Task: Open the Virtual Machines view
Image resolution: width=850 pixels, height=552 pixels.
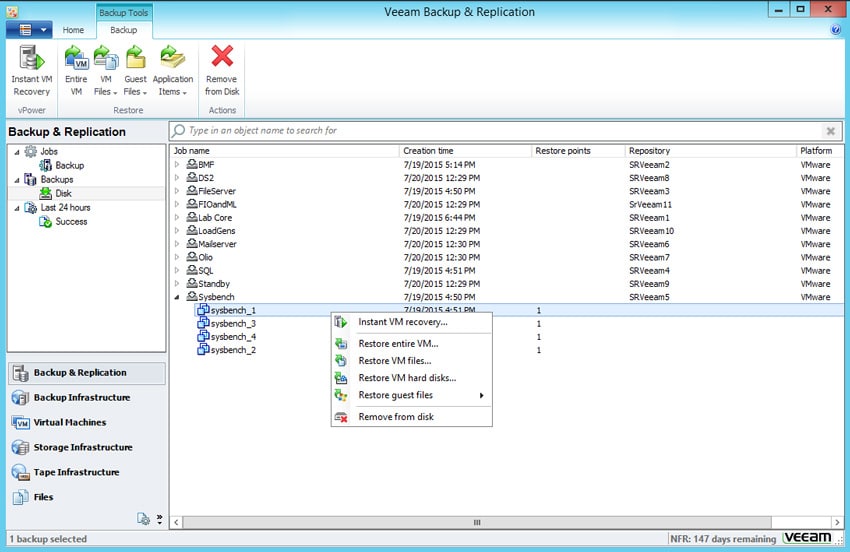Action: tap(87, 422)
